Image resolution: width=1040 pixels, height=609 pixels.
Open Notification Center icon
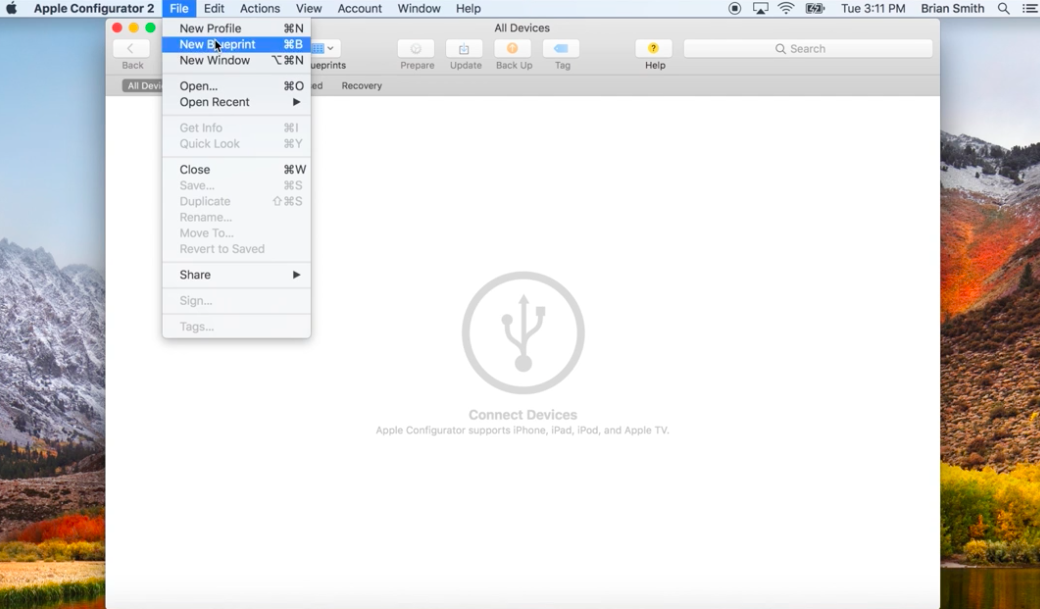pyautogui.click(x=1029, y=9)
